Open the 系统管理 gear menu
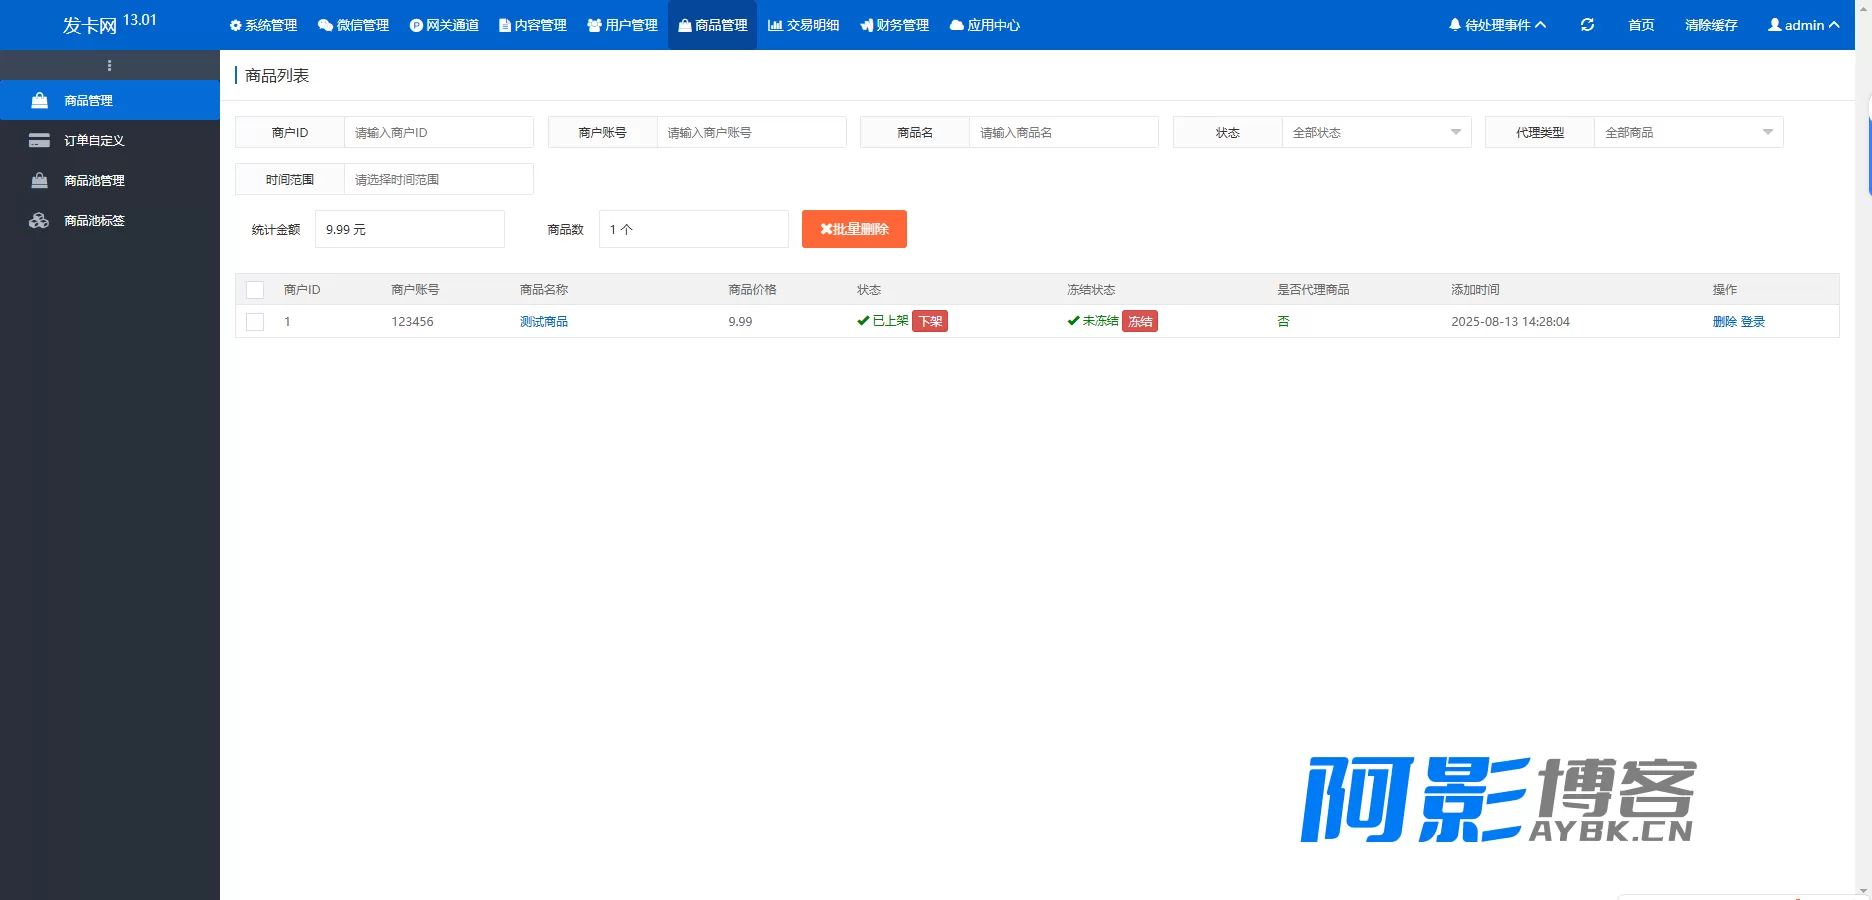The width and height of the screenshot is (1872, 900). click(263, 25)
